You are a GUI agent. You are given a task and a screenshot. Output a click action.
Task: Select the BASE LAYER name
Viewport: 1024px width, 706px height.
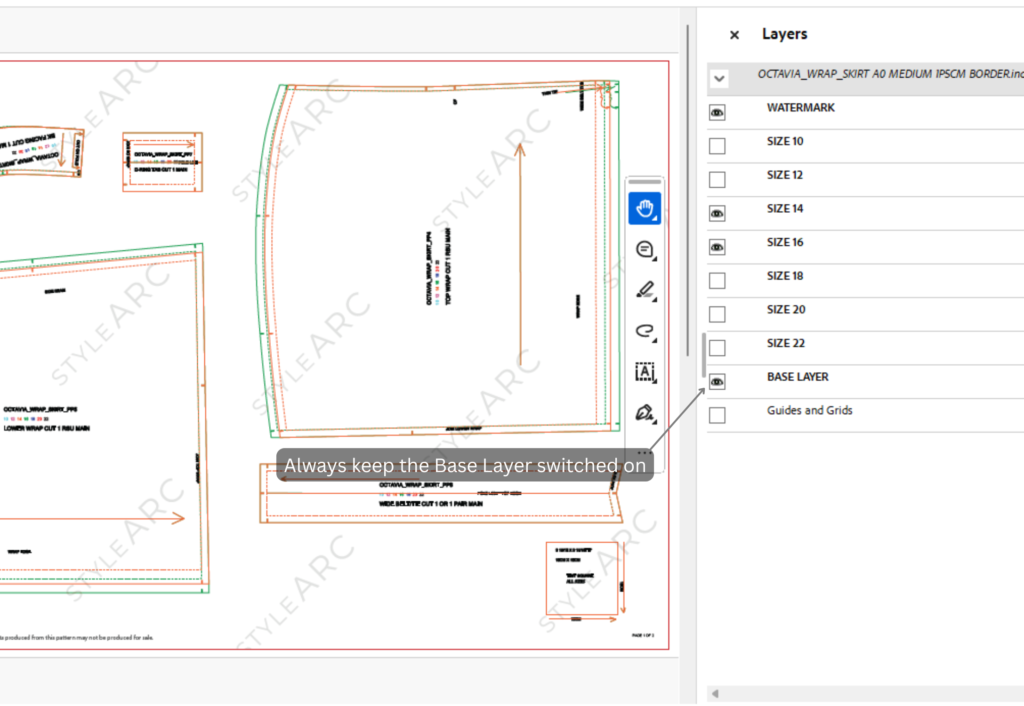coord(797,377)
